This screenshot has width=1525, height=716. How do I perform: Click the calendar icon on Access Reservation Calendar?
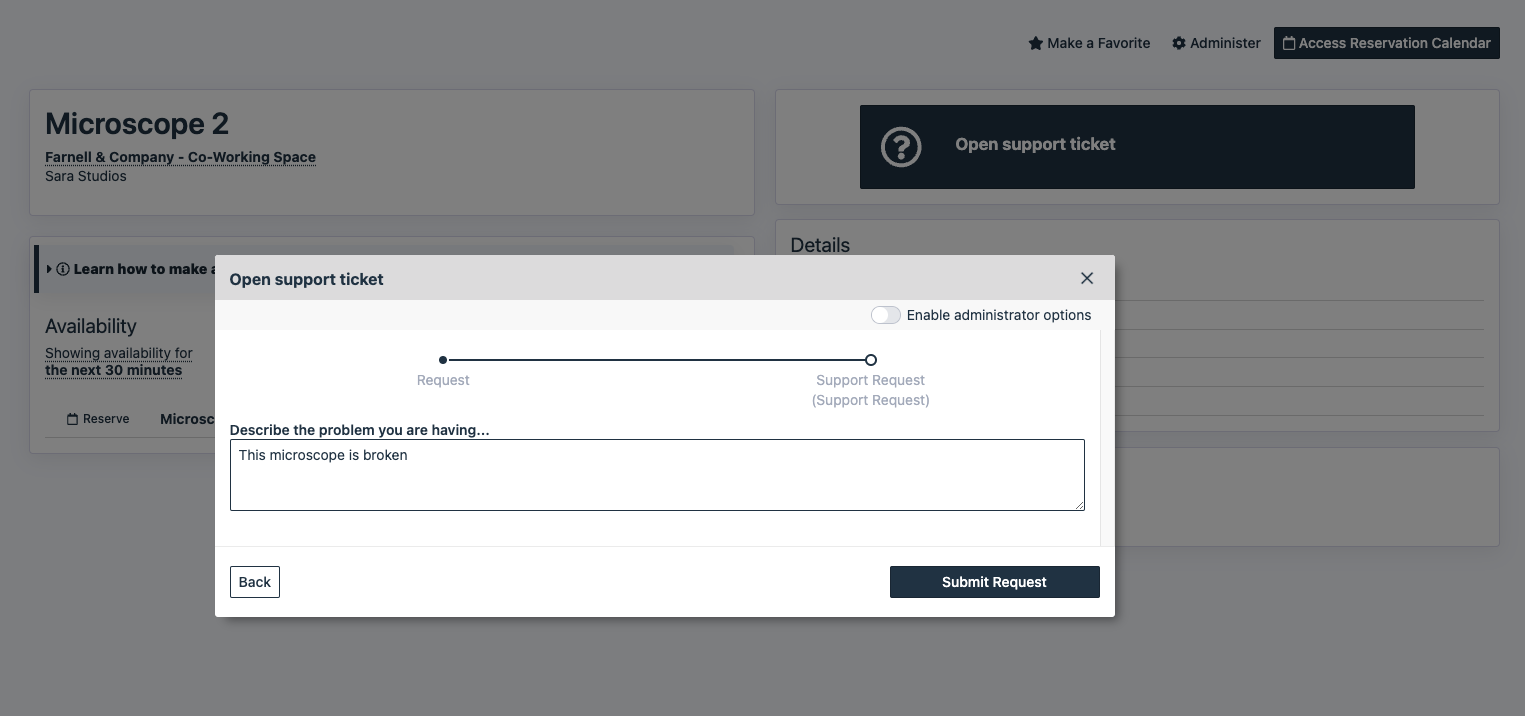(1289, 43)
